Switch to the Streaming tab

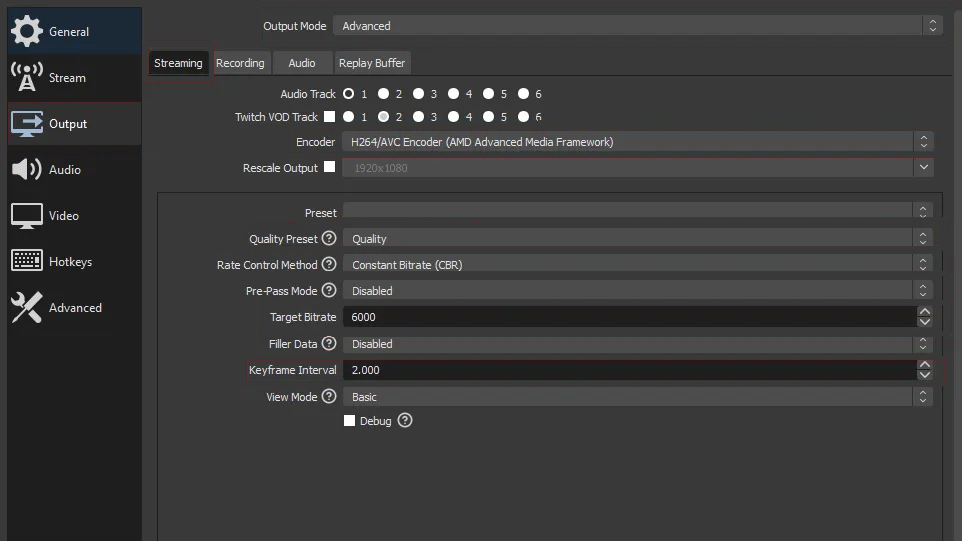tap(178, 63)
